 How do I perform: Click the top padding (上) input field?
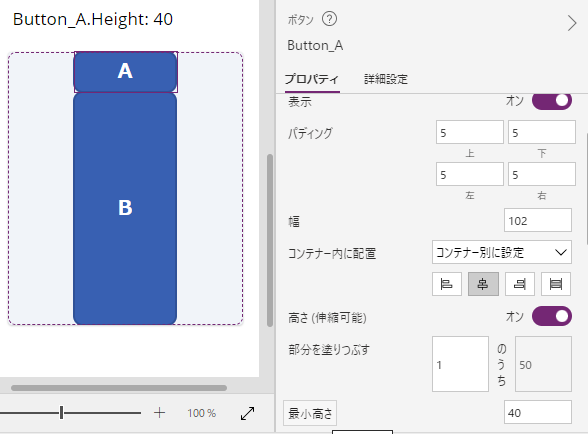470,132
